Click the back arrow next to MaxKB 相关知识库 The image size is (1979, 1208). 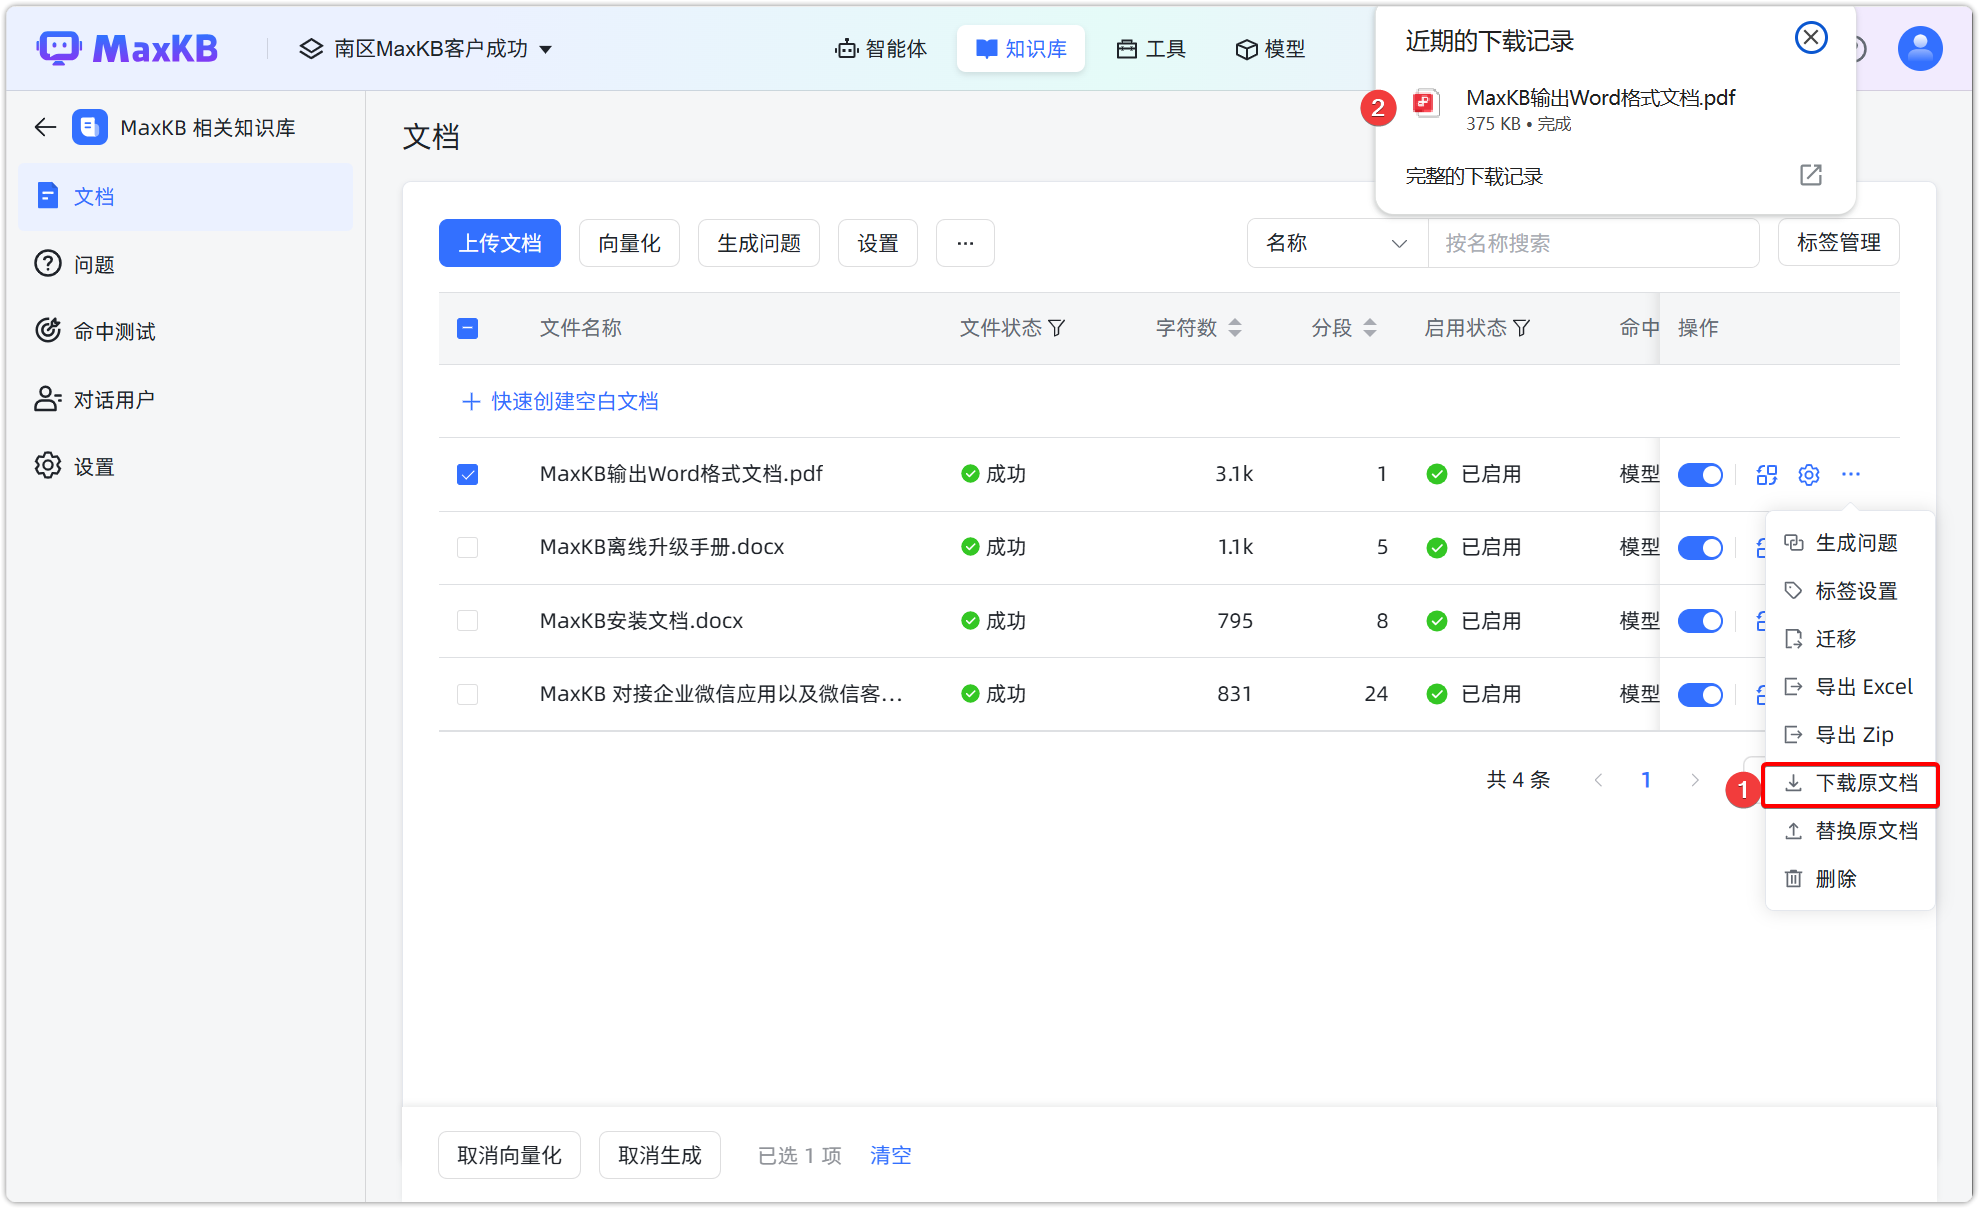[44, 127]
